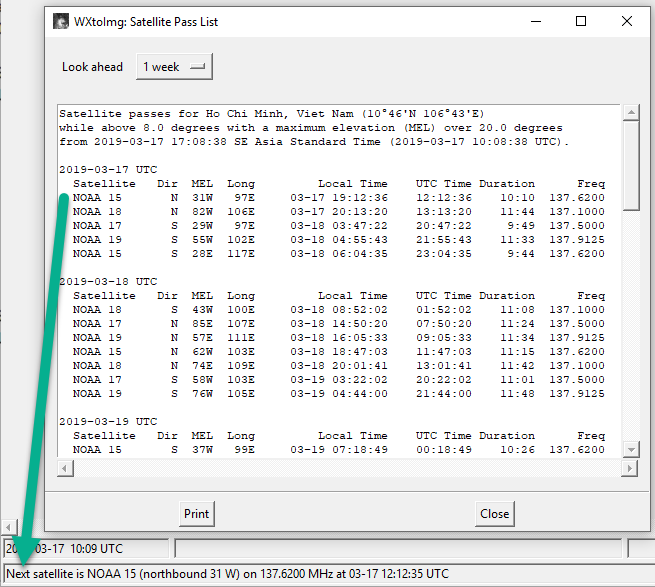The height and width of the screenshot is (587, 655).
Task: Click the 2019-03-18 UTC date heading
Action: click(x=108, y=282)
